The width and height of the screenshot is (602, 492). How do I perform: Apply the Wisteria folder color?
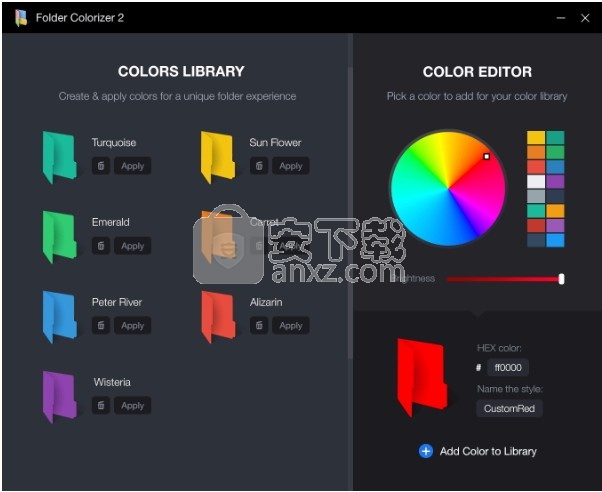(132, 406)
